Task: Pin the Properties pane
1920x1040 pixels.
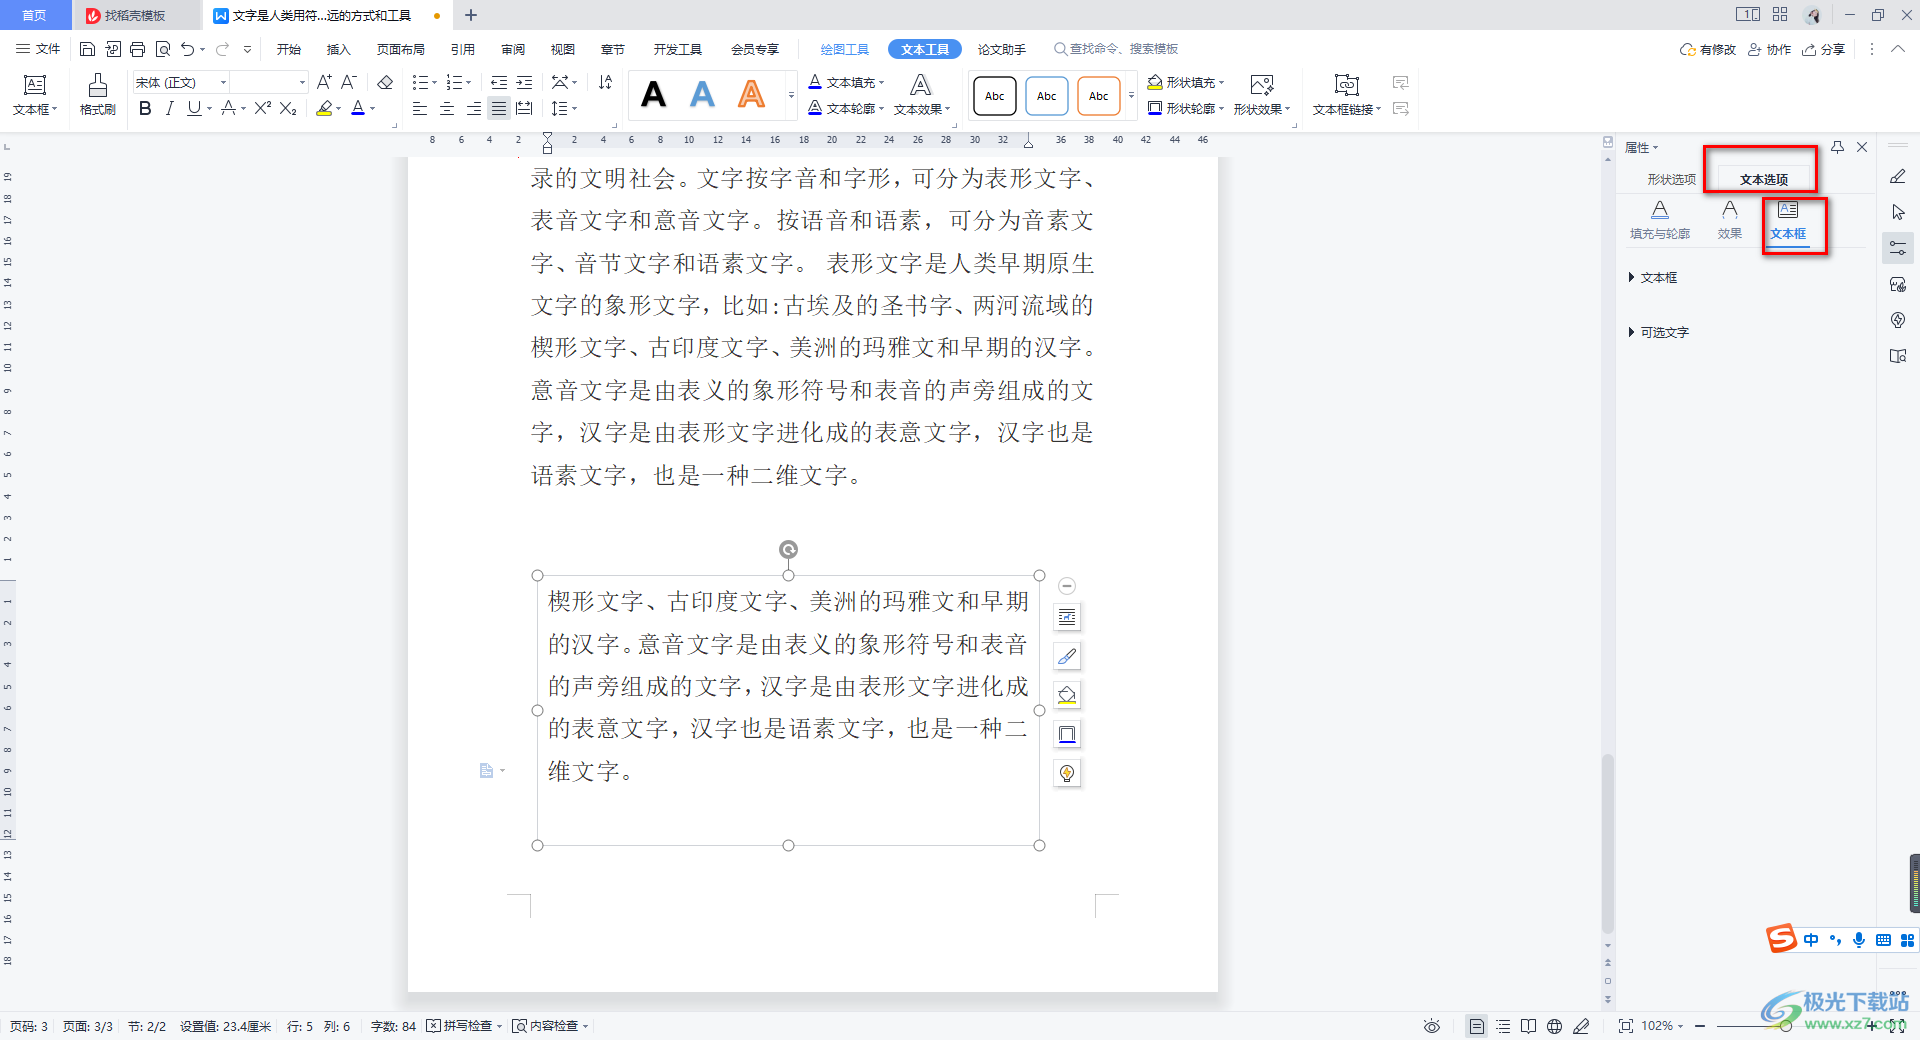Action: pyautogui.click(x=1837, y=147)
